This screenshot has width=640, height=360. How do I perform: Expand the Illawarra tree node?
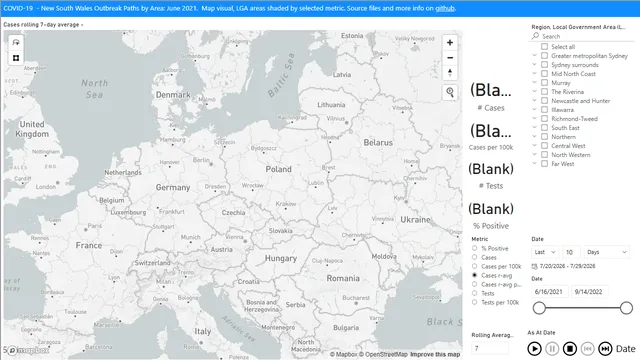[x=534, y=109]
